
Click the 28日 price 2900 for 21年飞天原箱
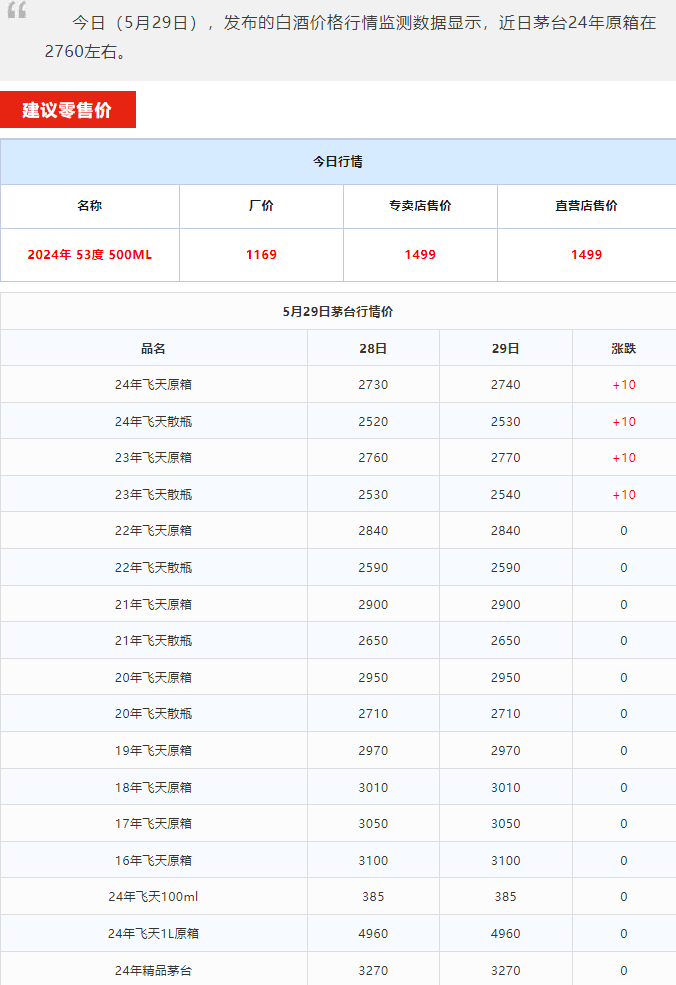373,605
